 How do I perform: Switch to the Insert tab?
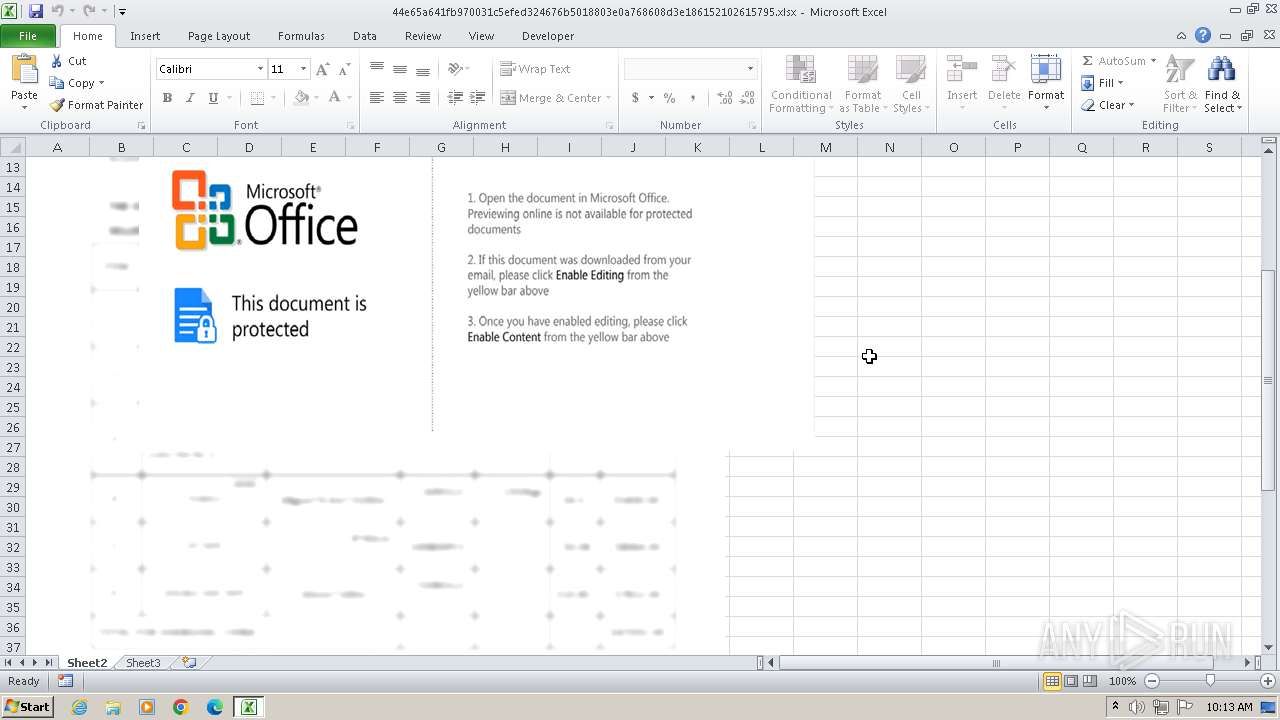(x=145, y=36)
